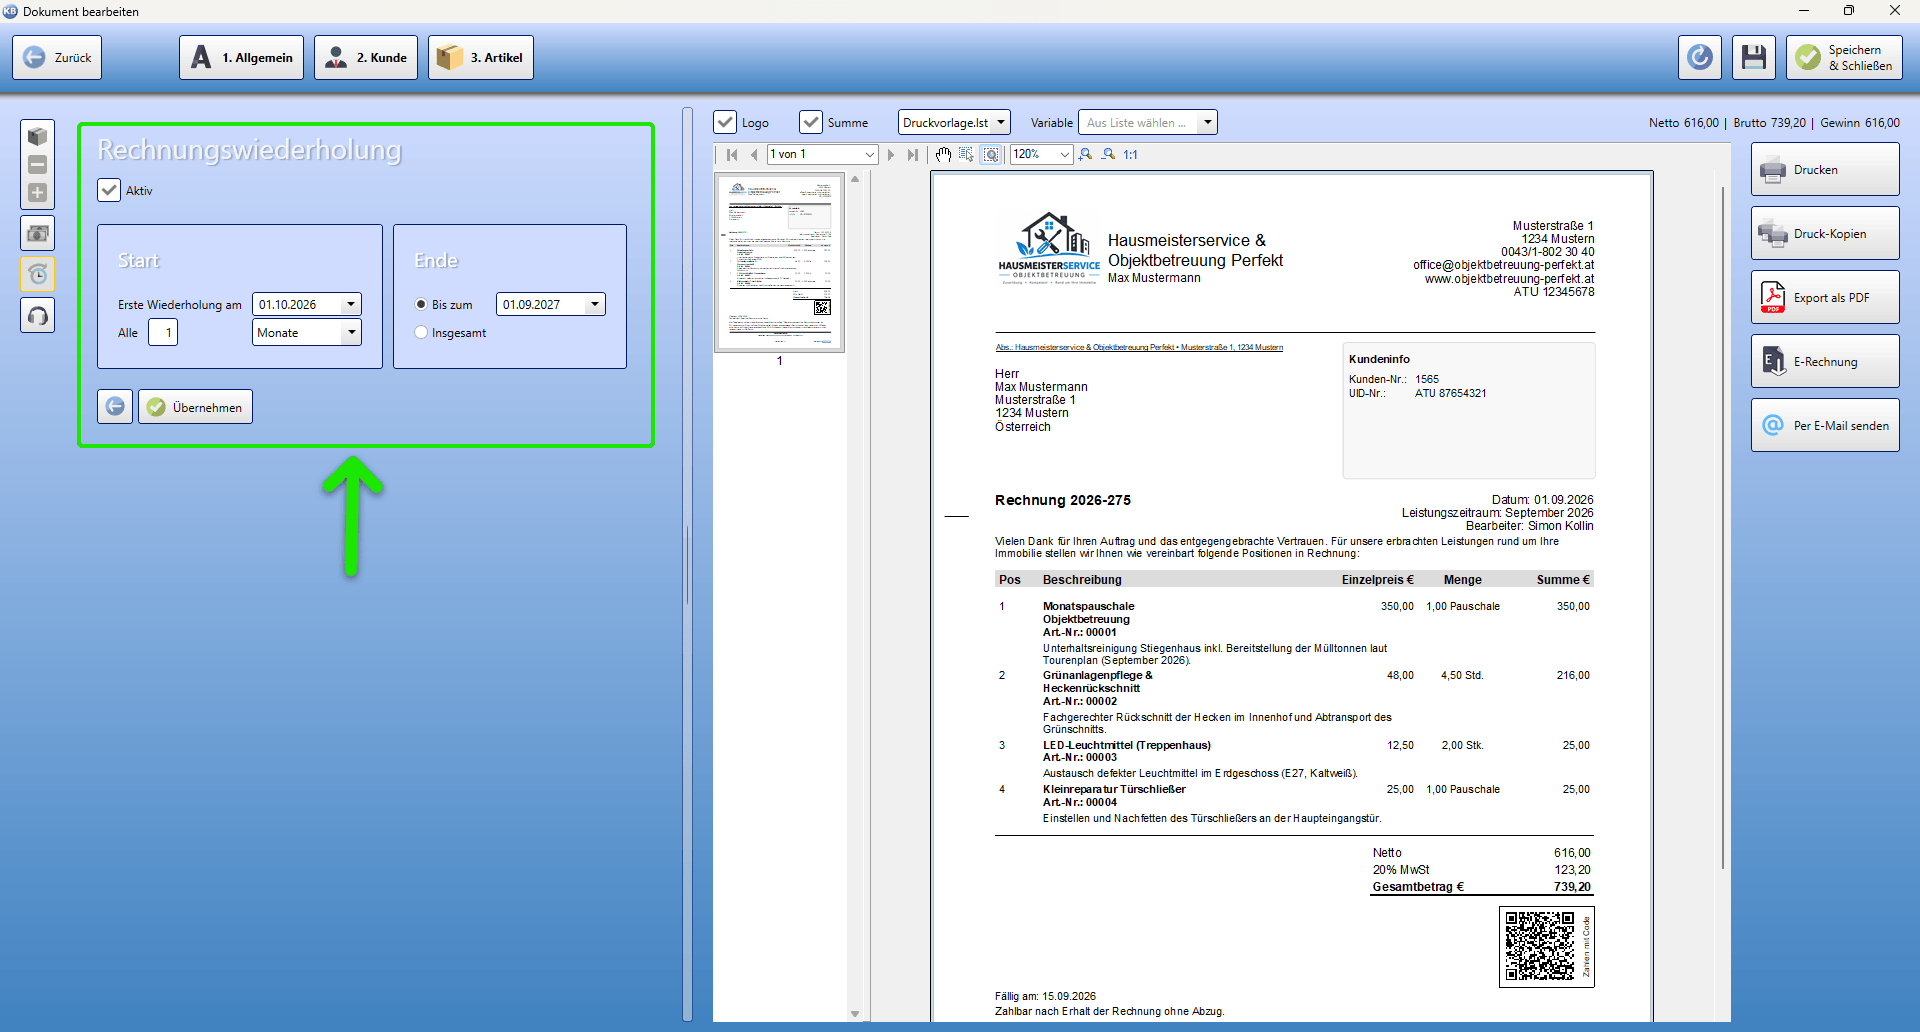Select the 'Bis zum' radio option
Viewport: 1920px width, 1032px height.
pos(421,304)
